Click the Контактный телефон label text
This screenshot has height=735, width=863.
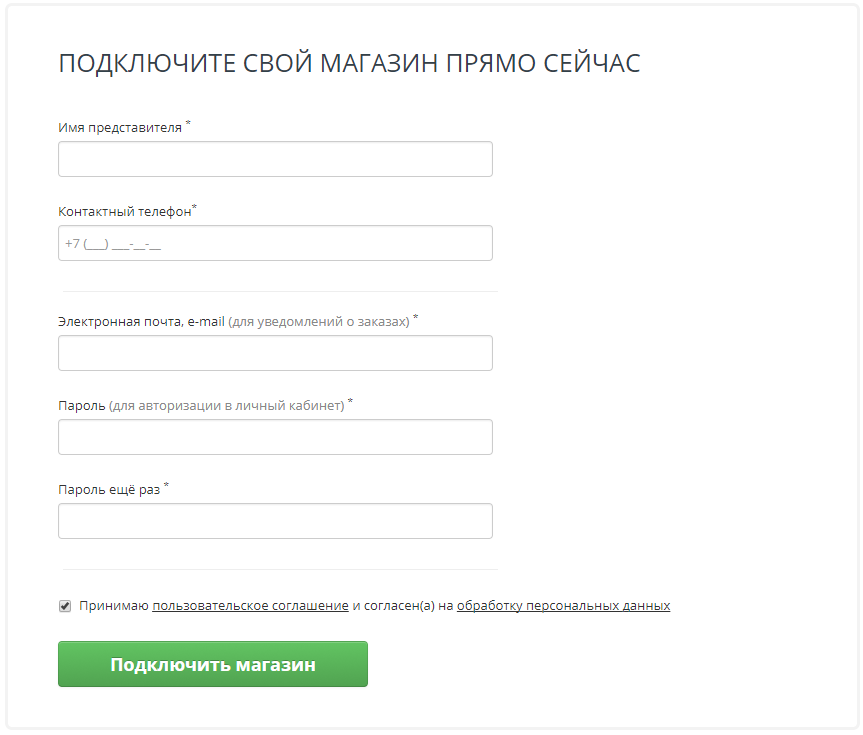[x=125, y=211]
